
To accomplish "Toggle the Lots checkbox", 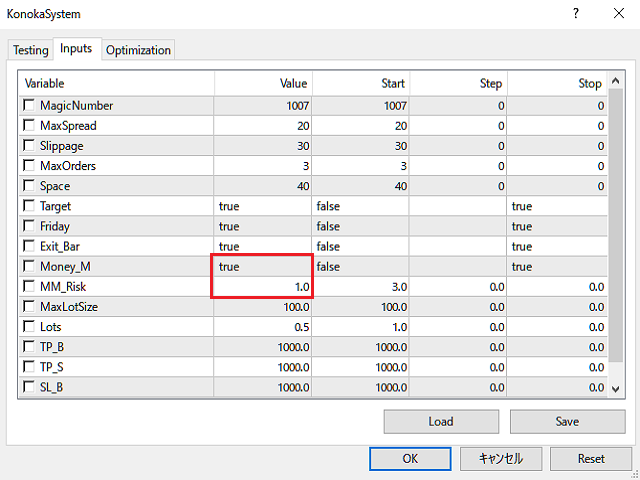I will pyautogui.click(x=29, y=327).
